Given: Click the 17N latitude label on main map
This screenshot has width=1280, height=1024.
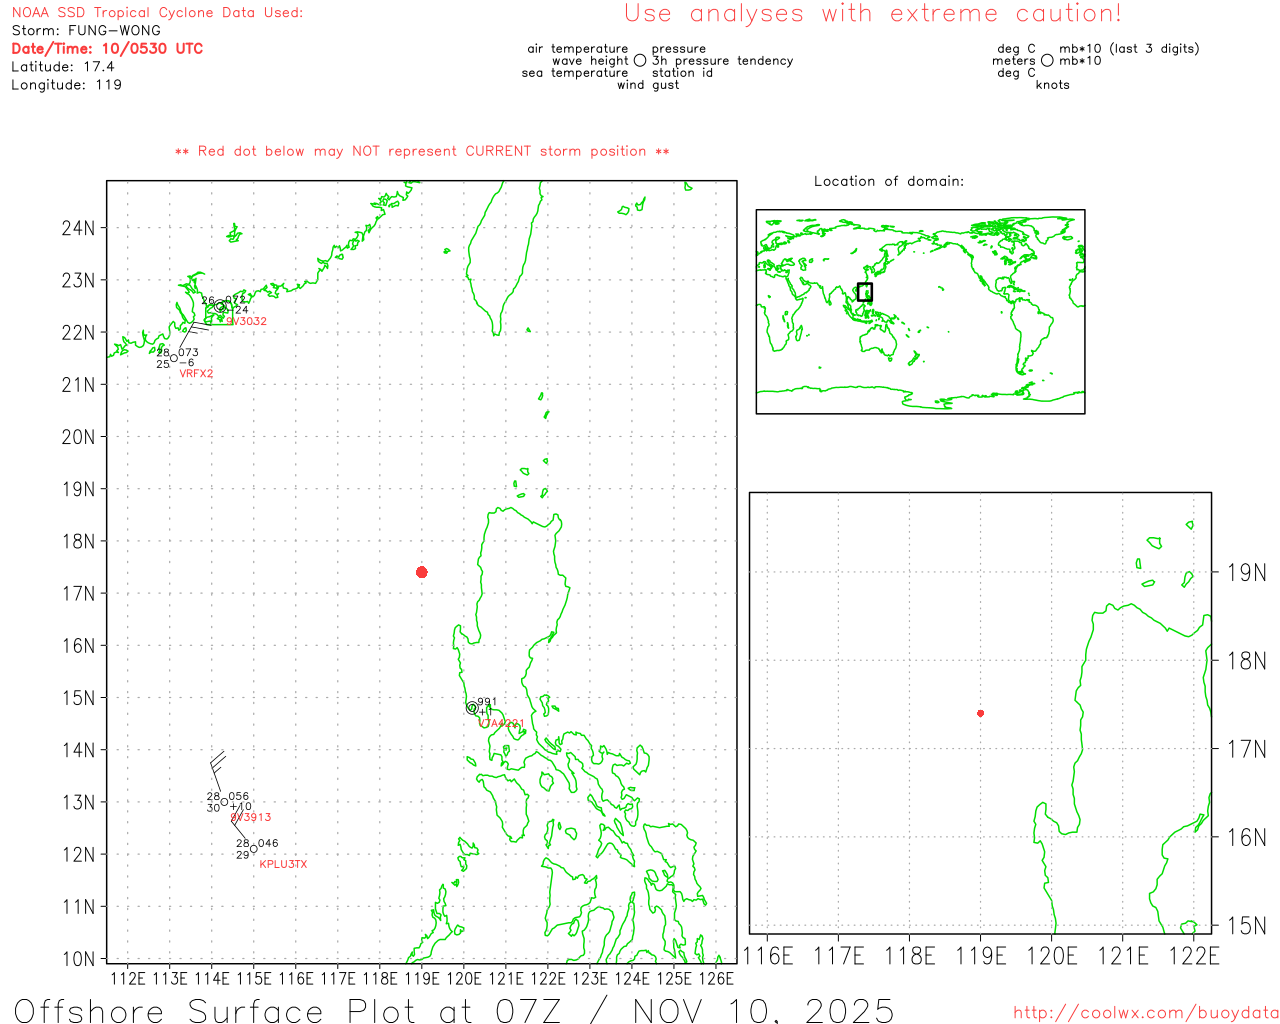Looking at the screenshot, I should 78,594.
